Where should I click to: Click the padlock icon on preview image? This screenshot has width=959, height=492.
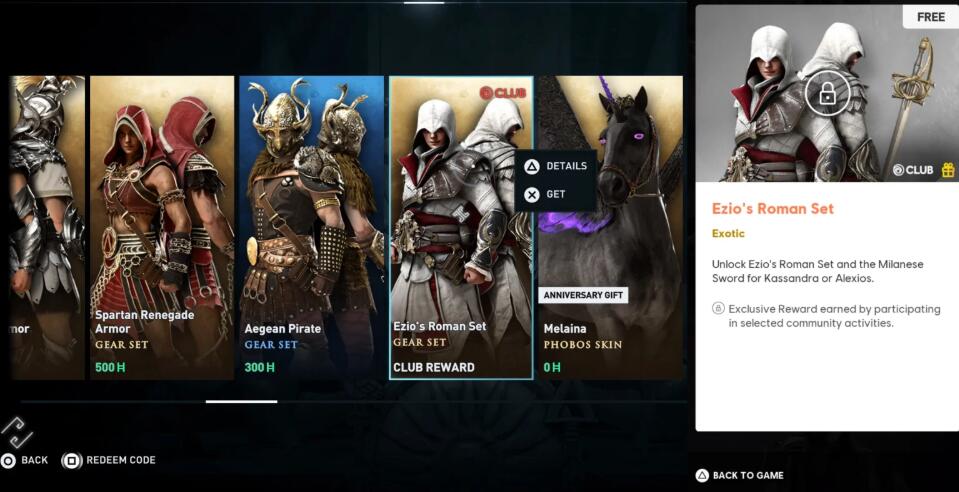coord(827,94)
